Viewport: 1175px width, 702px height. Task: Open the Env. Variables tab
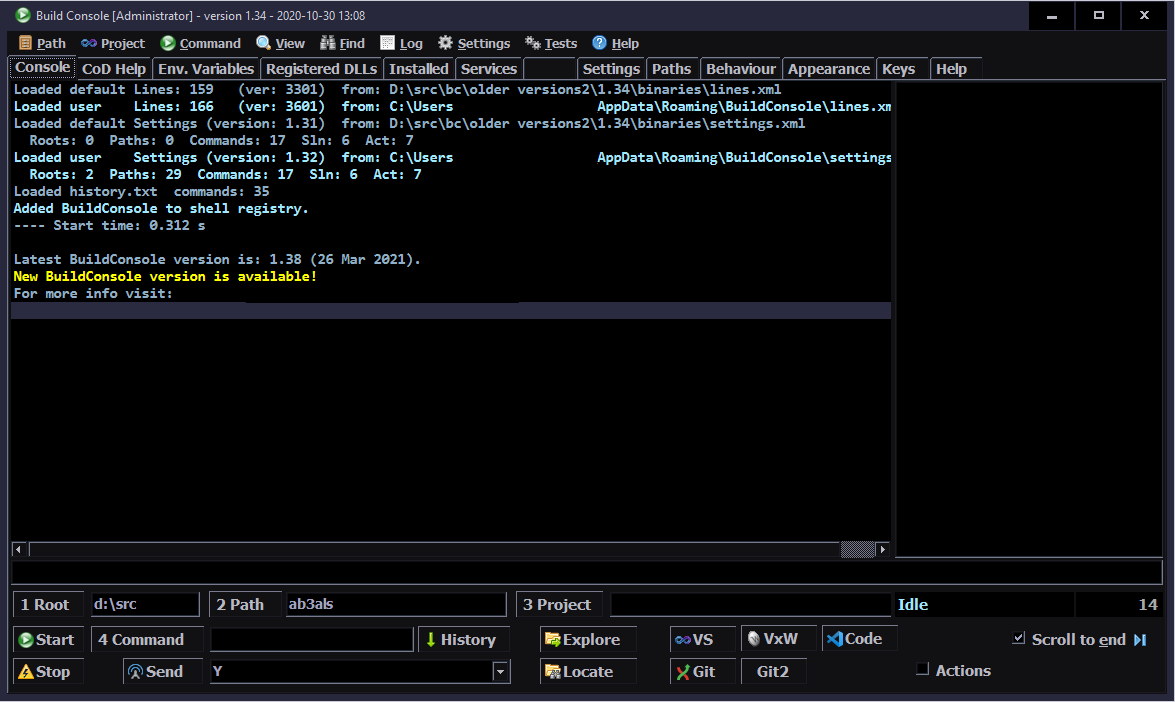(206, 69)
